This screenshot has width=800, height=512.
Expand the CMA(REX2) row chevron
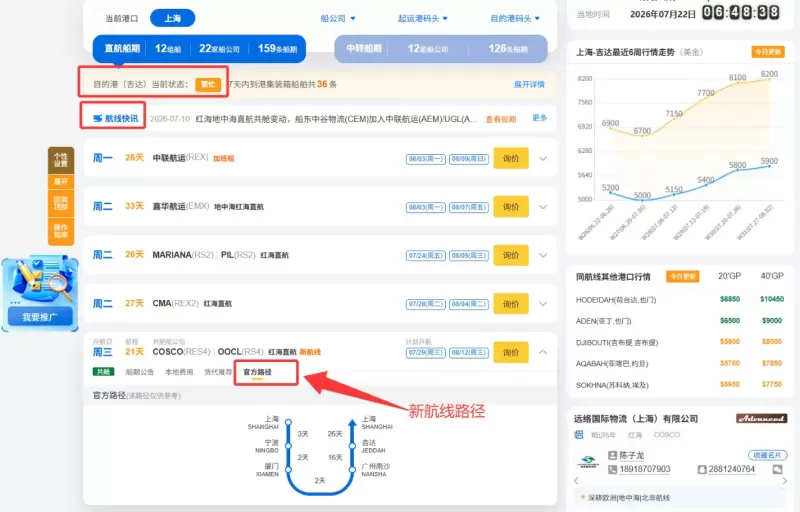(x=543, y=304)
